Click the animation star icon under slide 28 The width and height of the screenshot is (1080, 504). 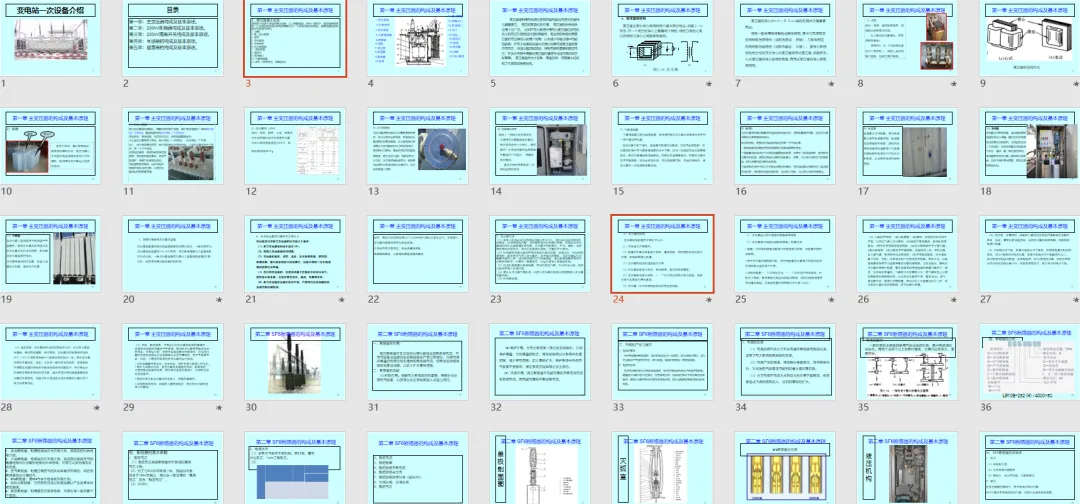click(x=96, y=408)
